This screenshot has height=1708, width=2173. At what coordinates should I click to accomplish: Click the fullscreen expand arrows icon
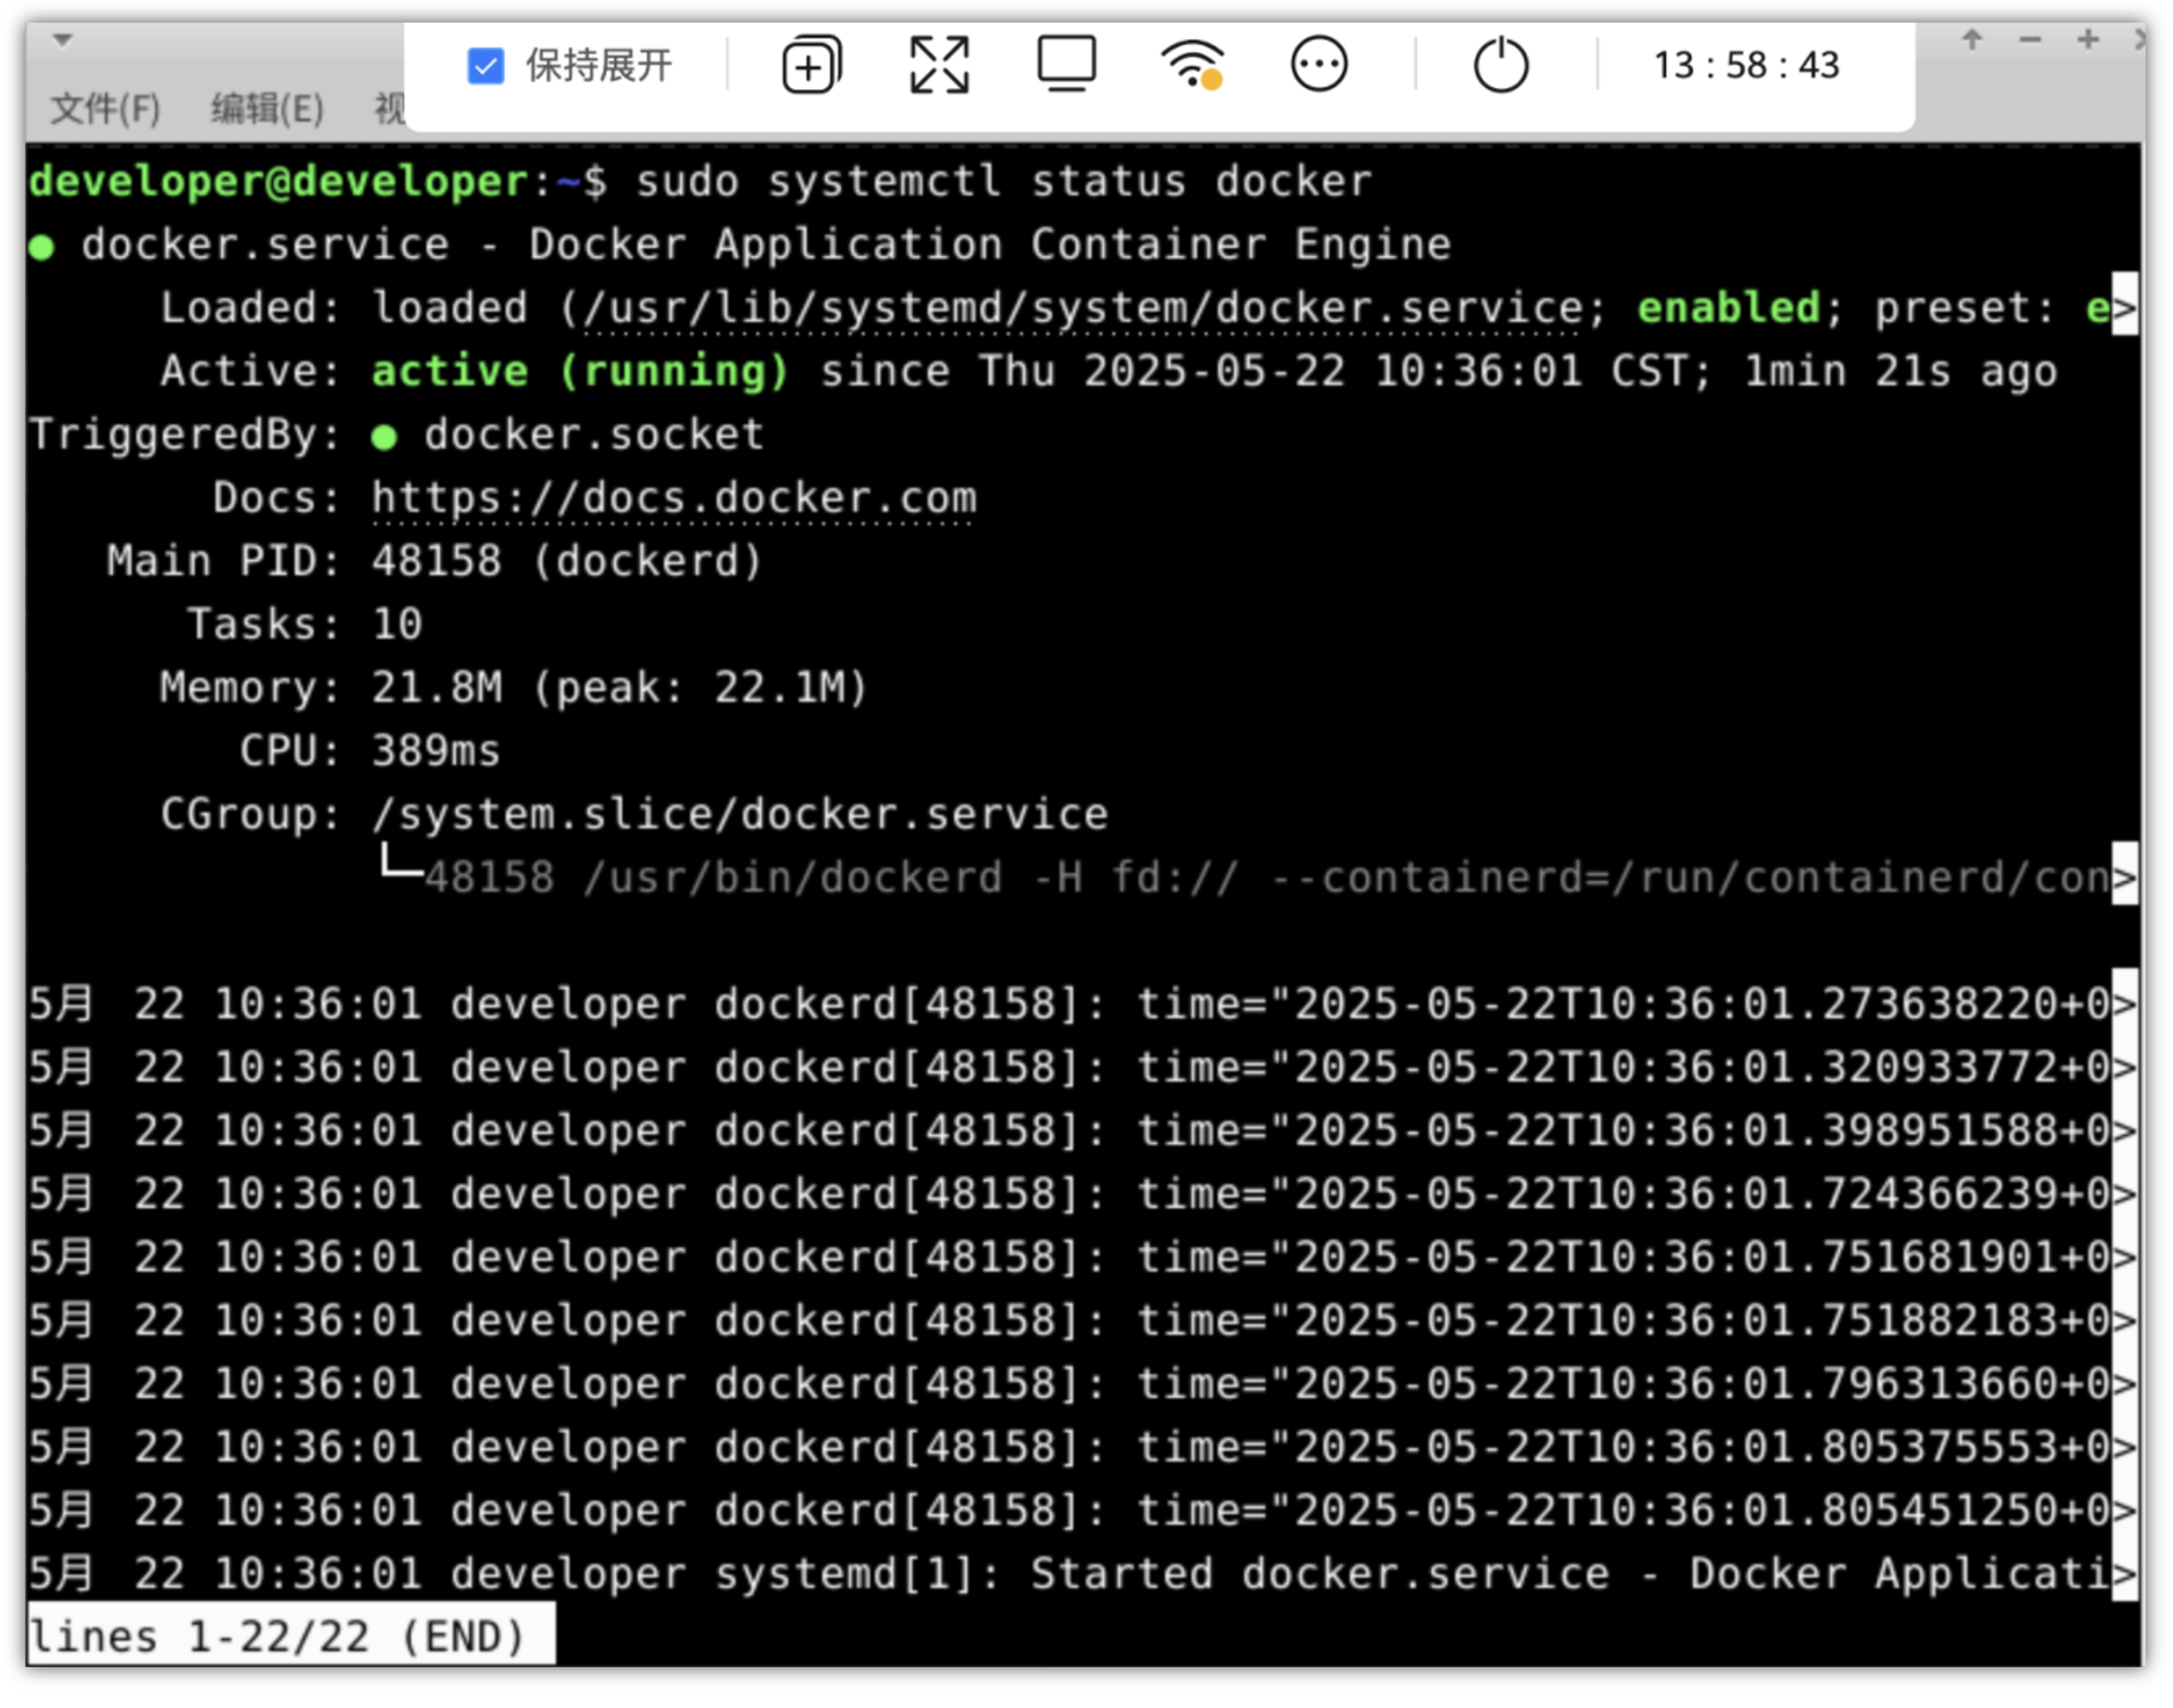click(x=940, y=66)
